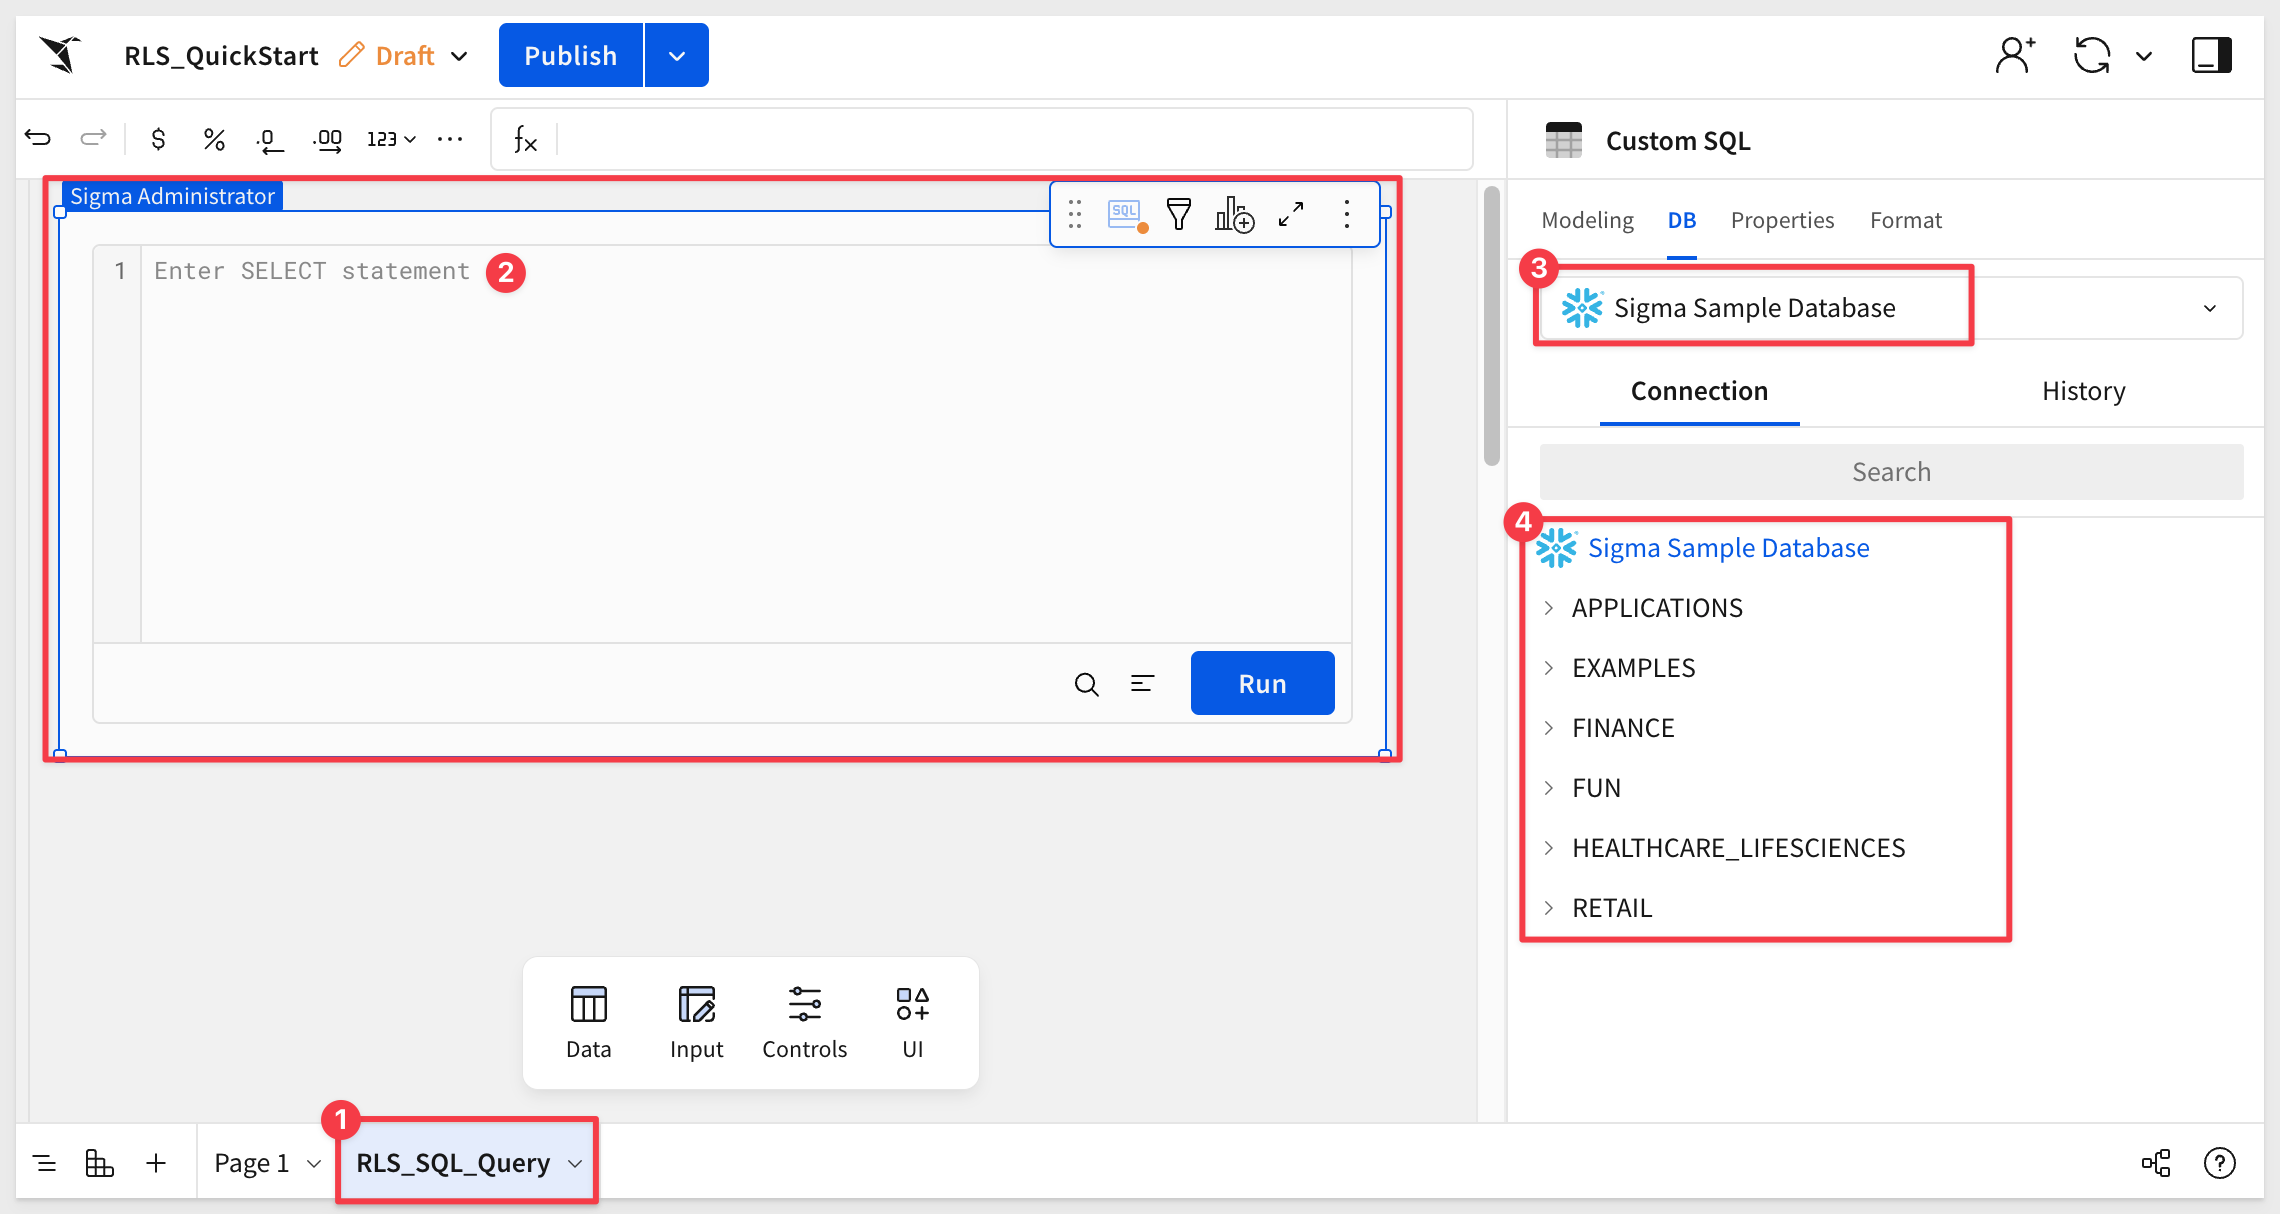Switch to the Format tab
Screen dimensions: 2280x1214
coord(1906,220)
